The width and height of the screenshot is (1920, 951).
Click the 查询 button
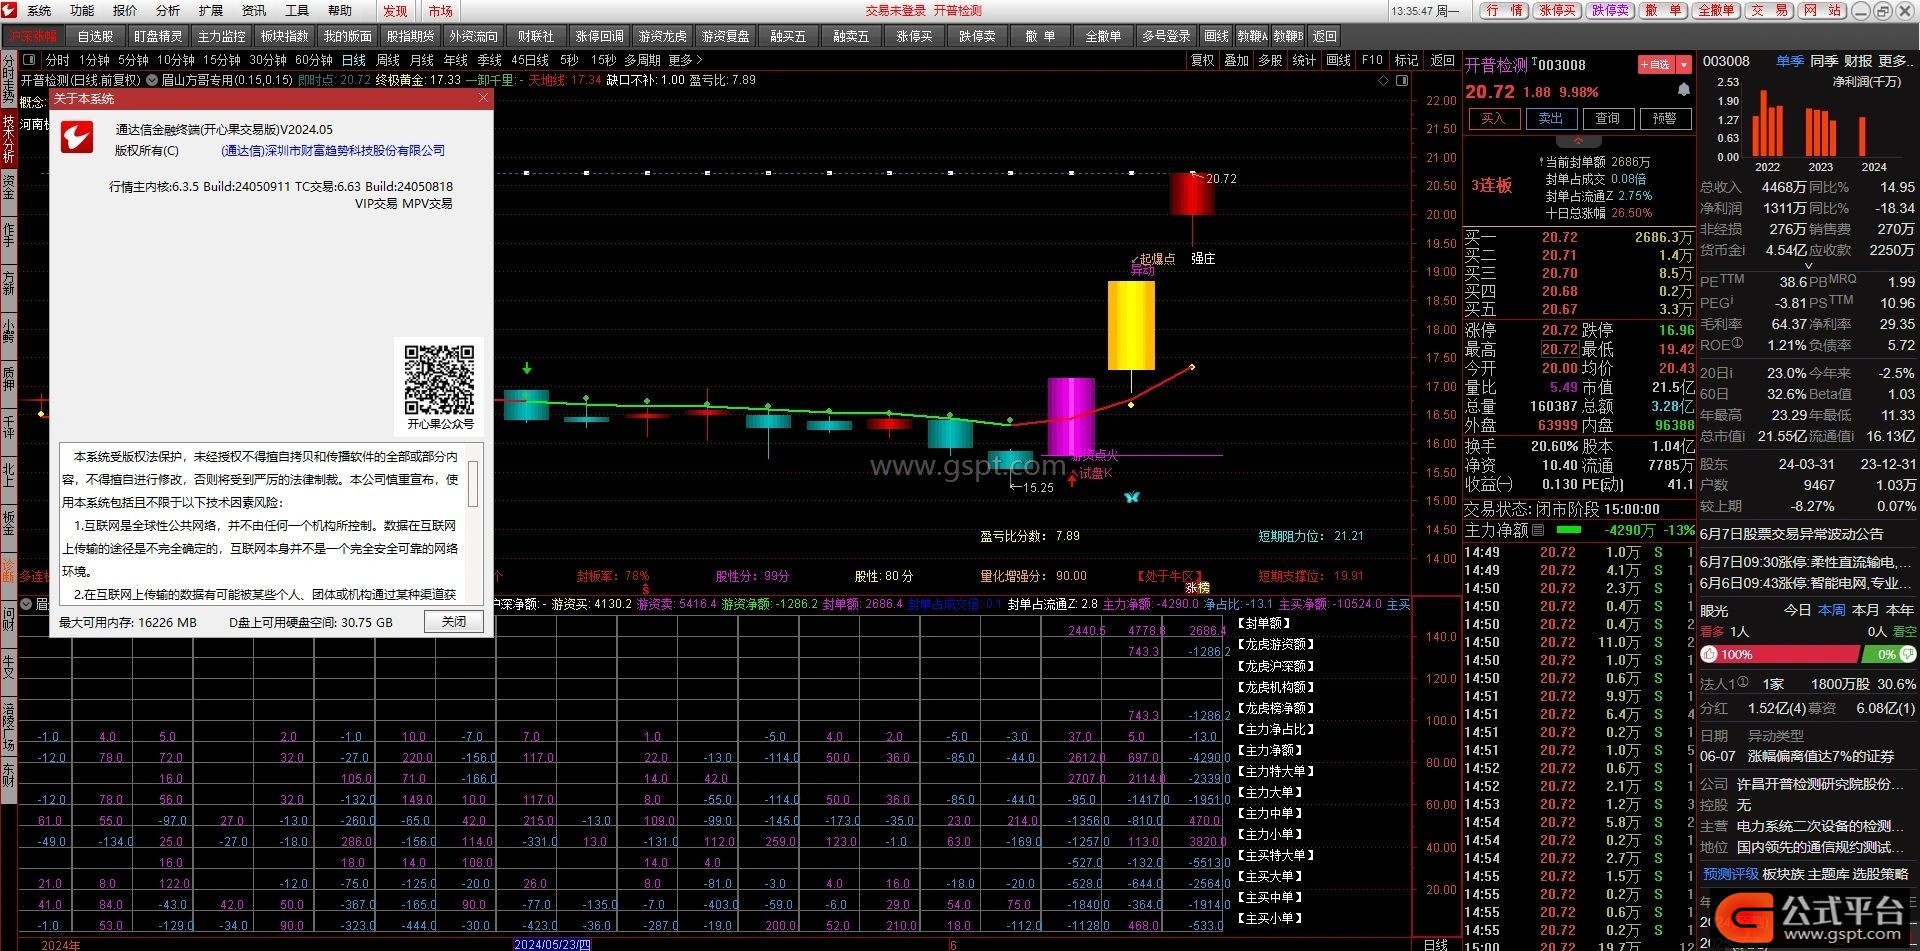1608,119
